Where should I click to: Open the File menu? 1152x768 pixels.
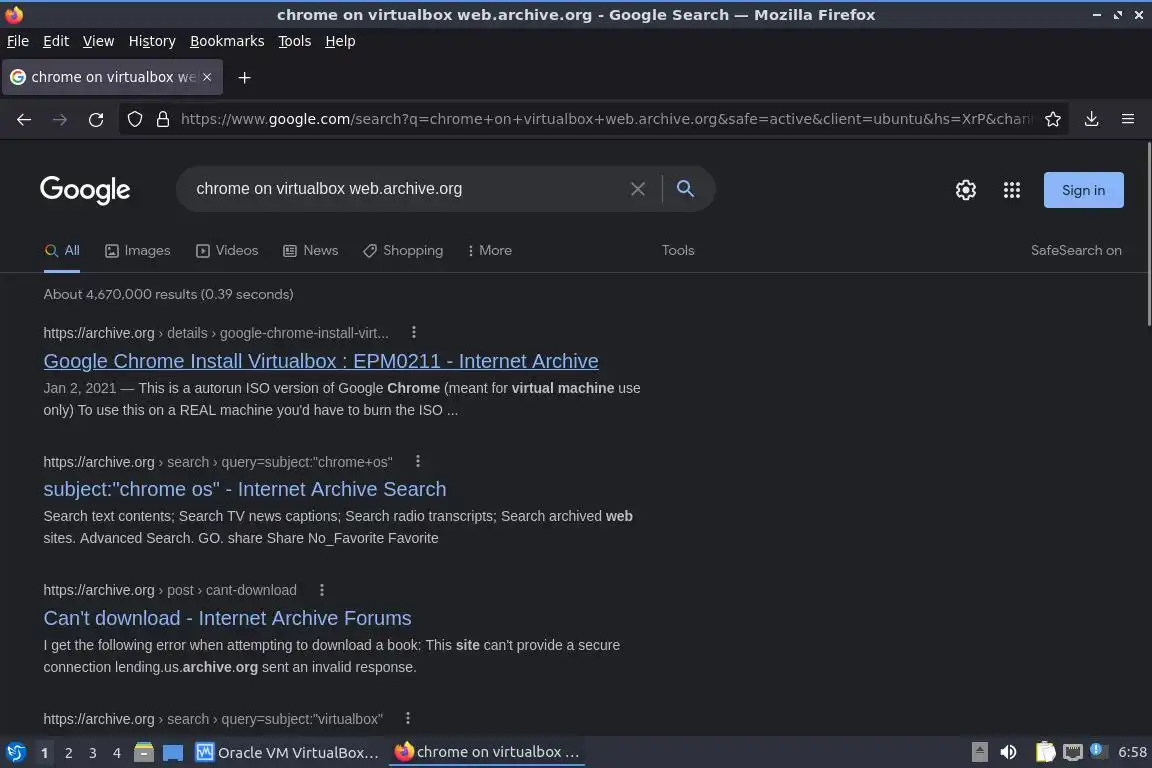pos(18,41)
